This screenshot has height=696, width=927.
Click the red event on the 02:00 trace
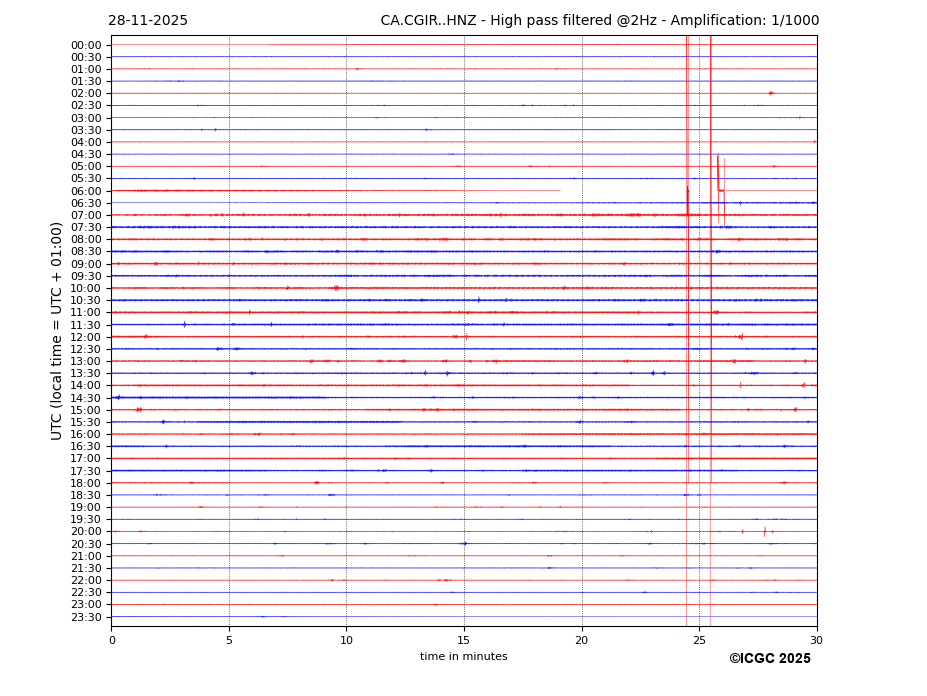770,93
